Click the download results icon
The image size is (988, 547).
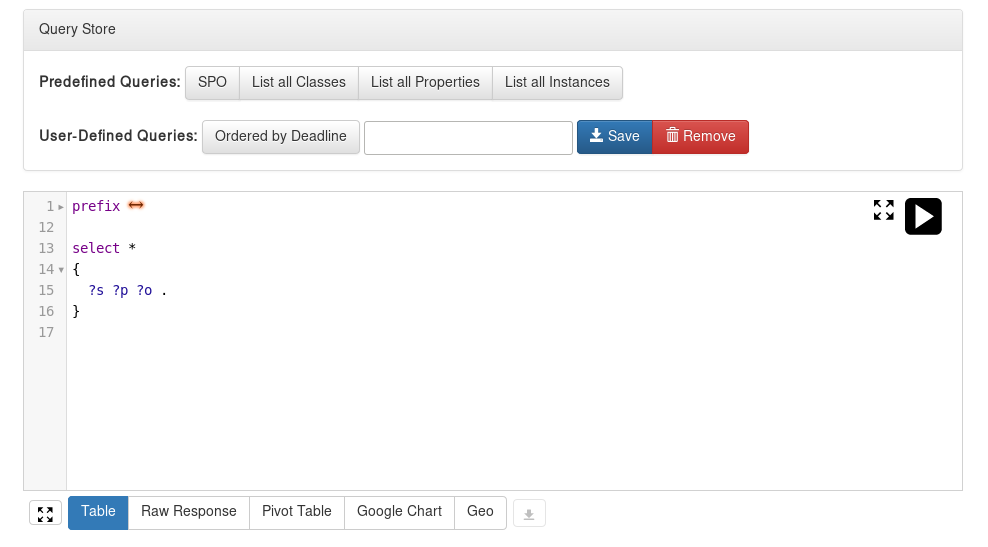point(529,513)
